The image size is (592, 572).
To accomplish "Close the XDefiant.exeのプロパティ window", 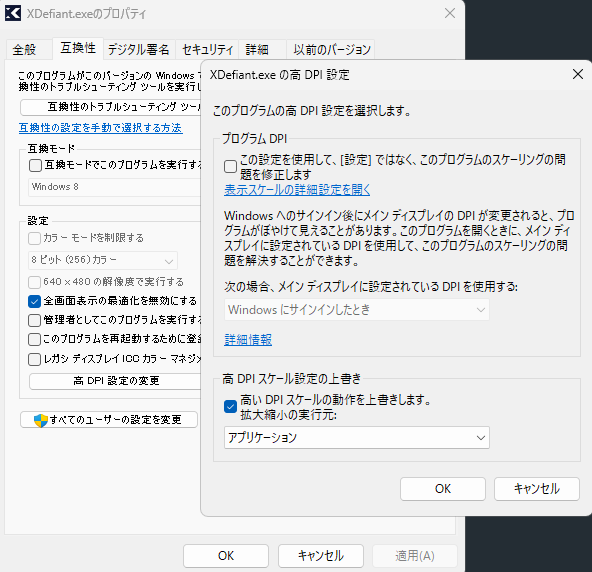I will pos(450,13).
